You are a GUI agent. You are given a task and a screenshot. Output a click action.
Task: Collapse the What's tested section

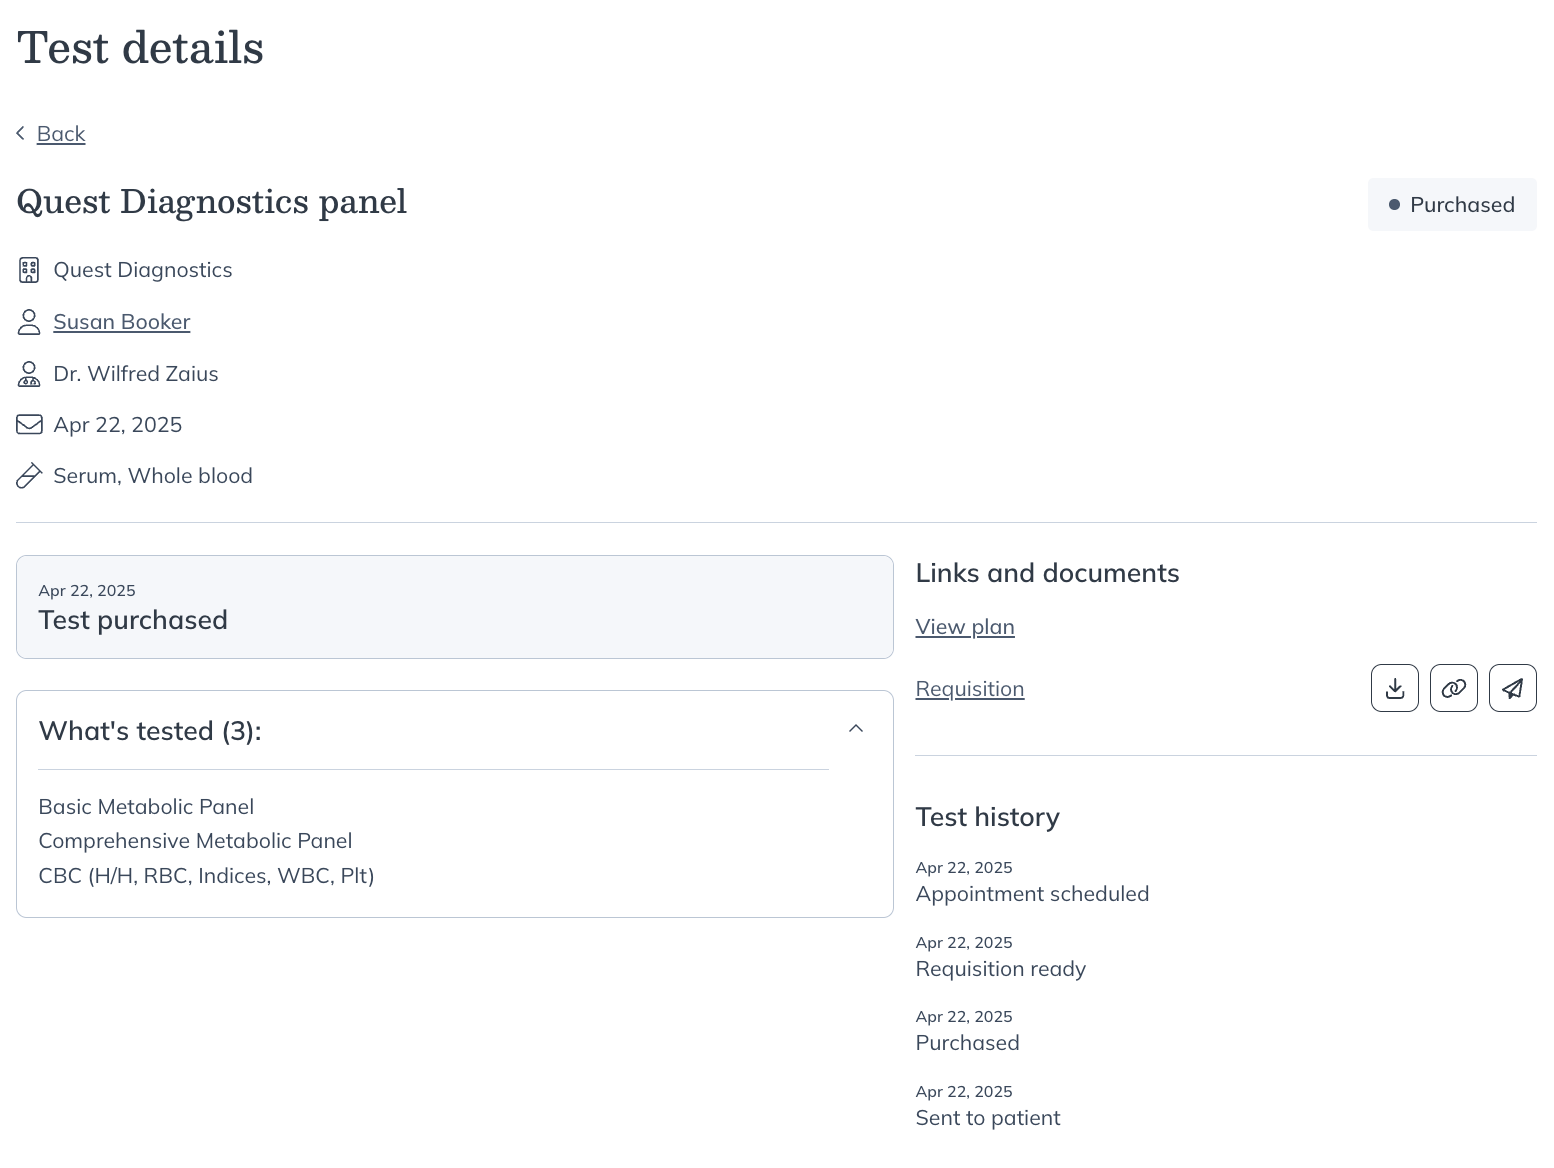coord(856,728)
